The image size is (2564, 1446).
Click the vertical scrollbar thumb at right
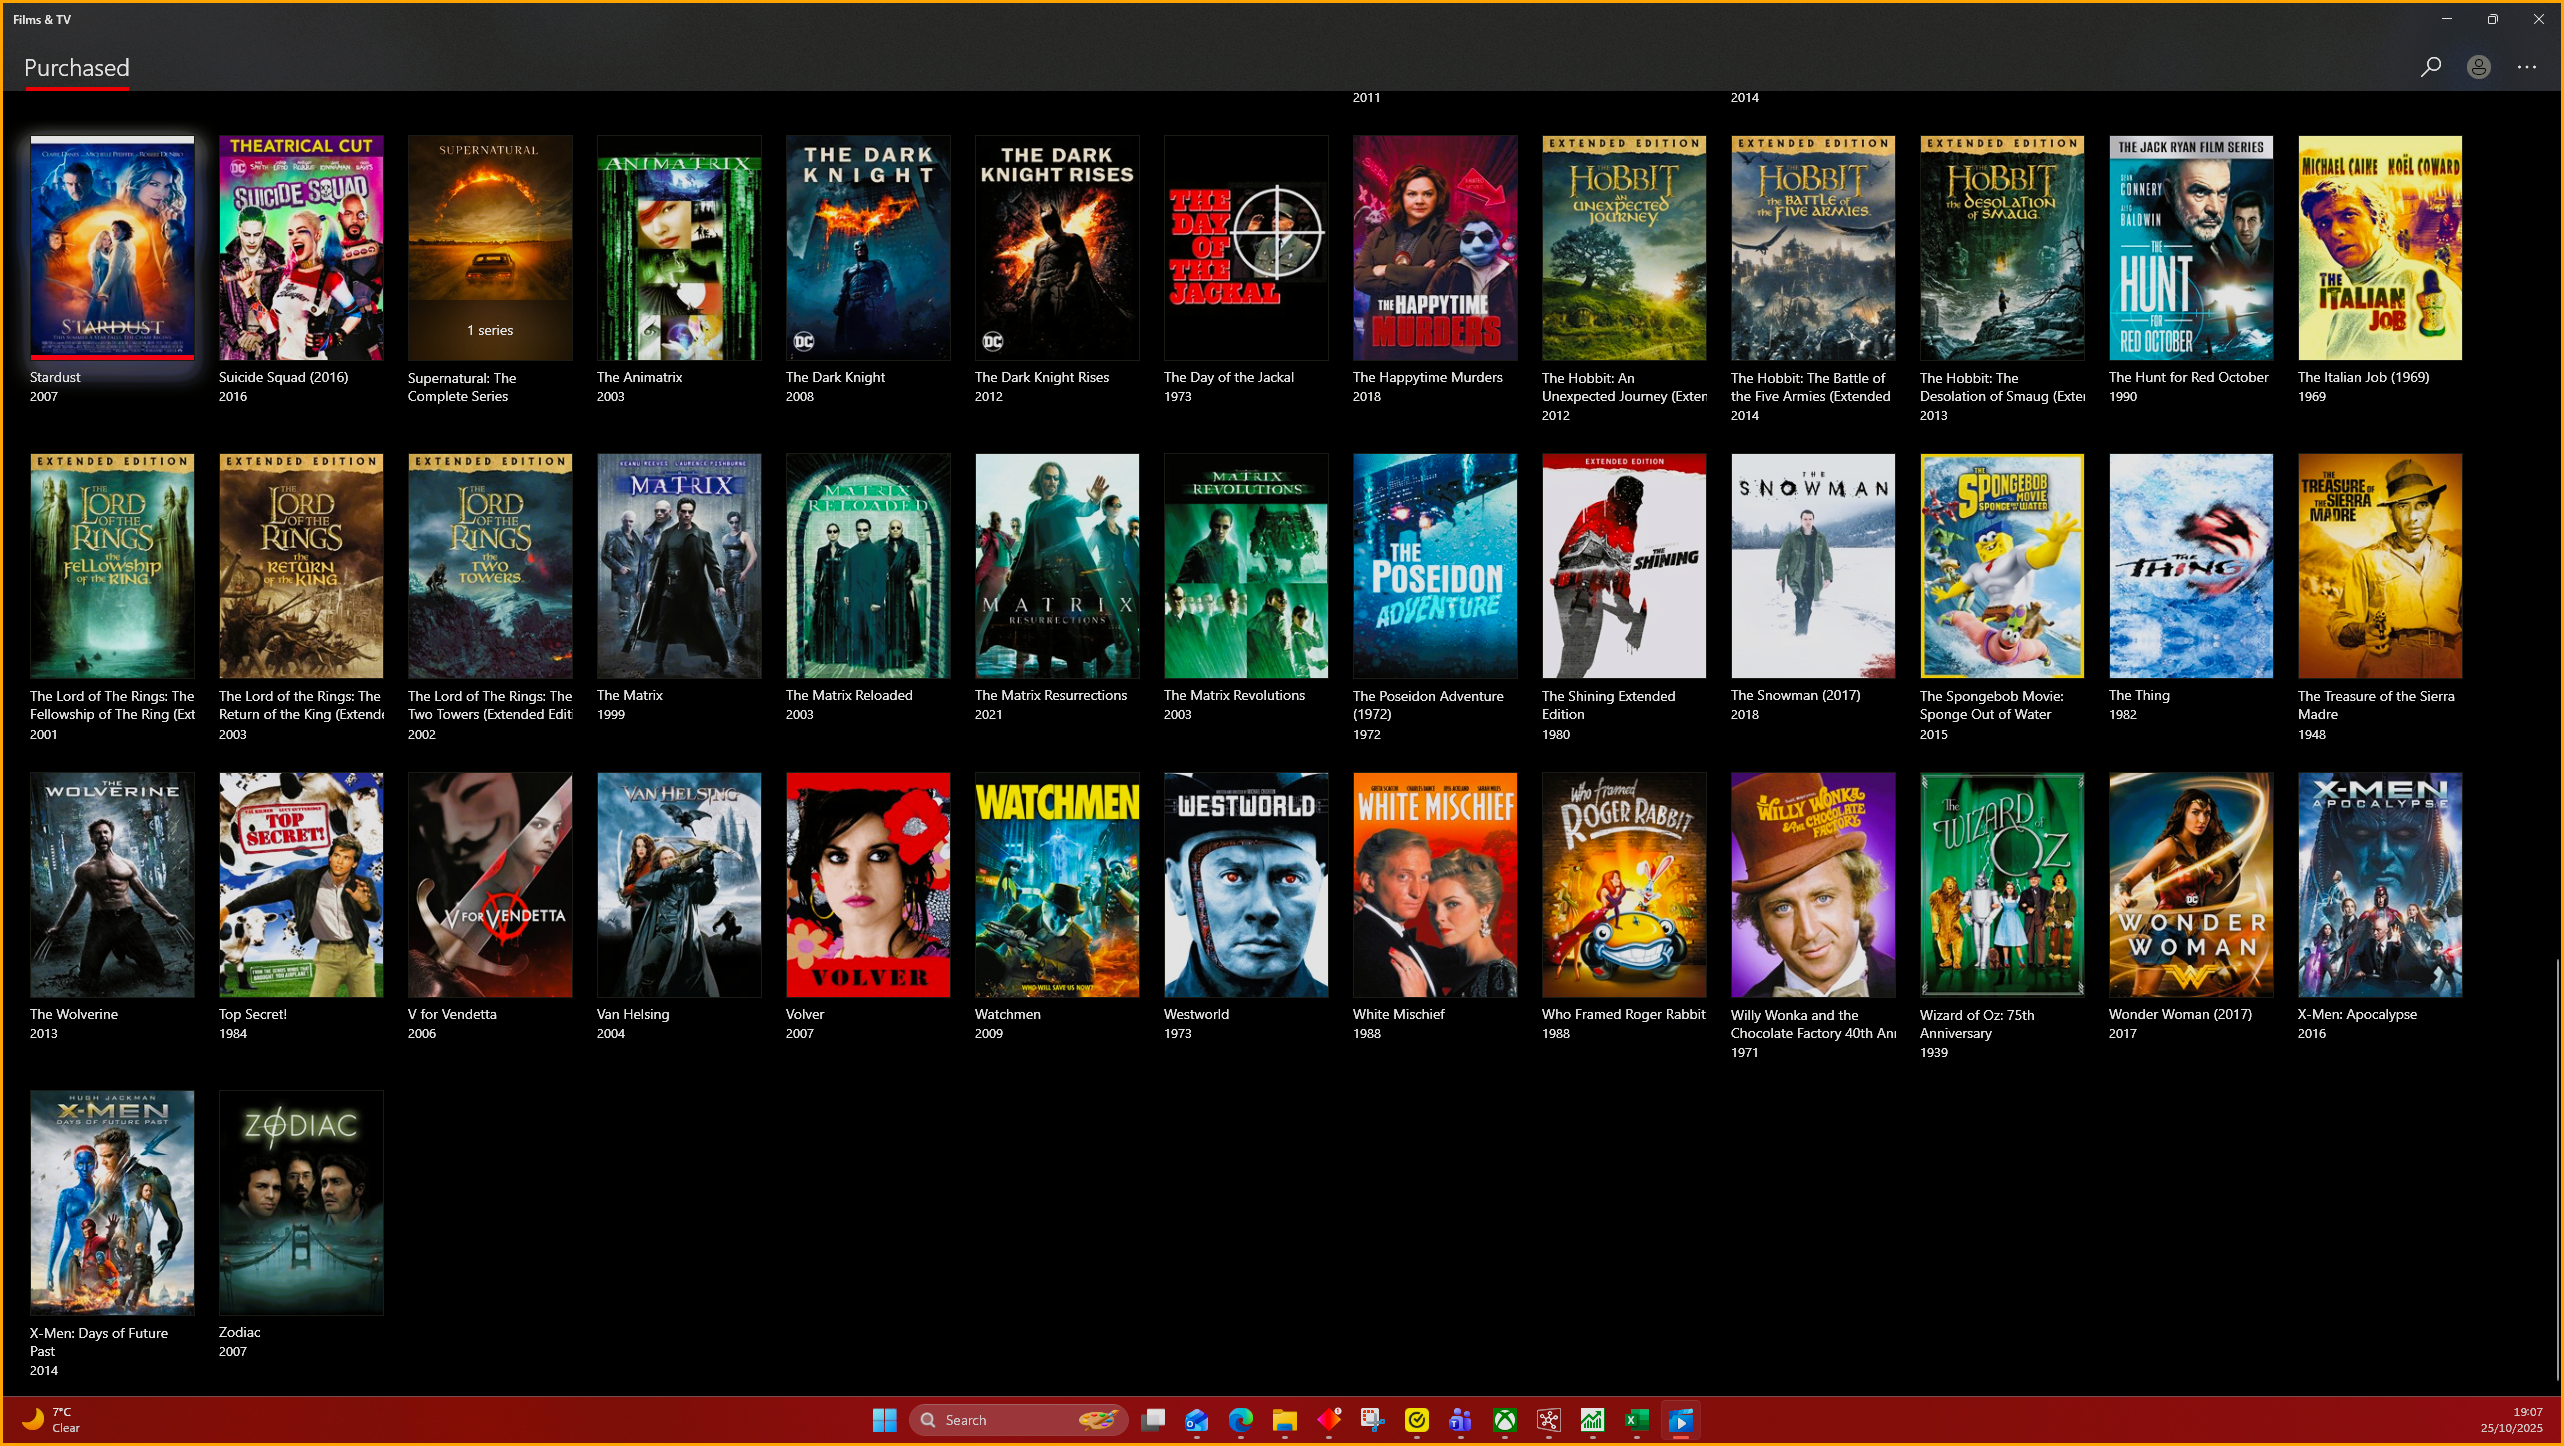[2558, 1170]
